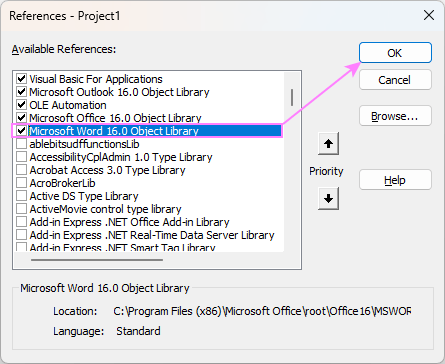The height and width of the screenshot is (364, 445).
Task: Uncheck the OLE Automation checkbox
Action: (x=21, y=105)
